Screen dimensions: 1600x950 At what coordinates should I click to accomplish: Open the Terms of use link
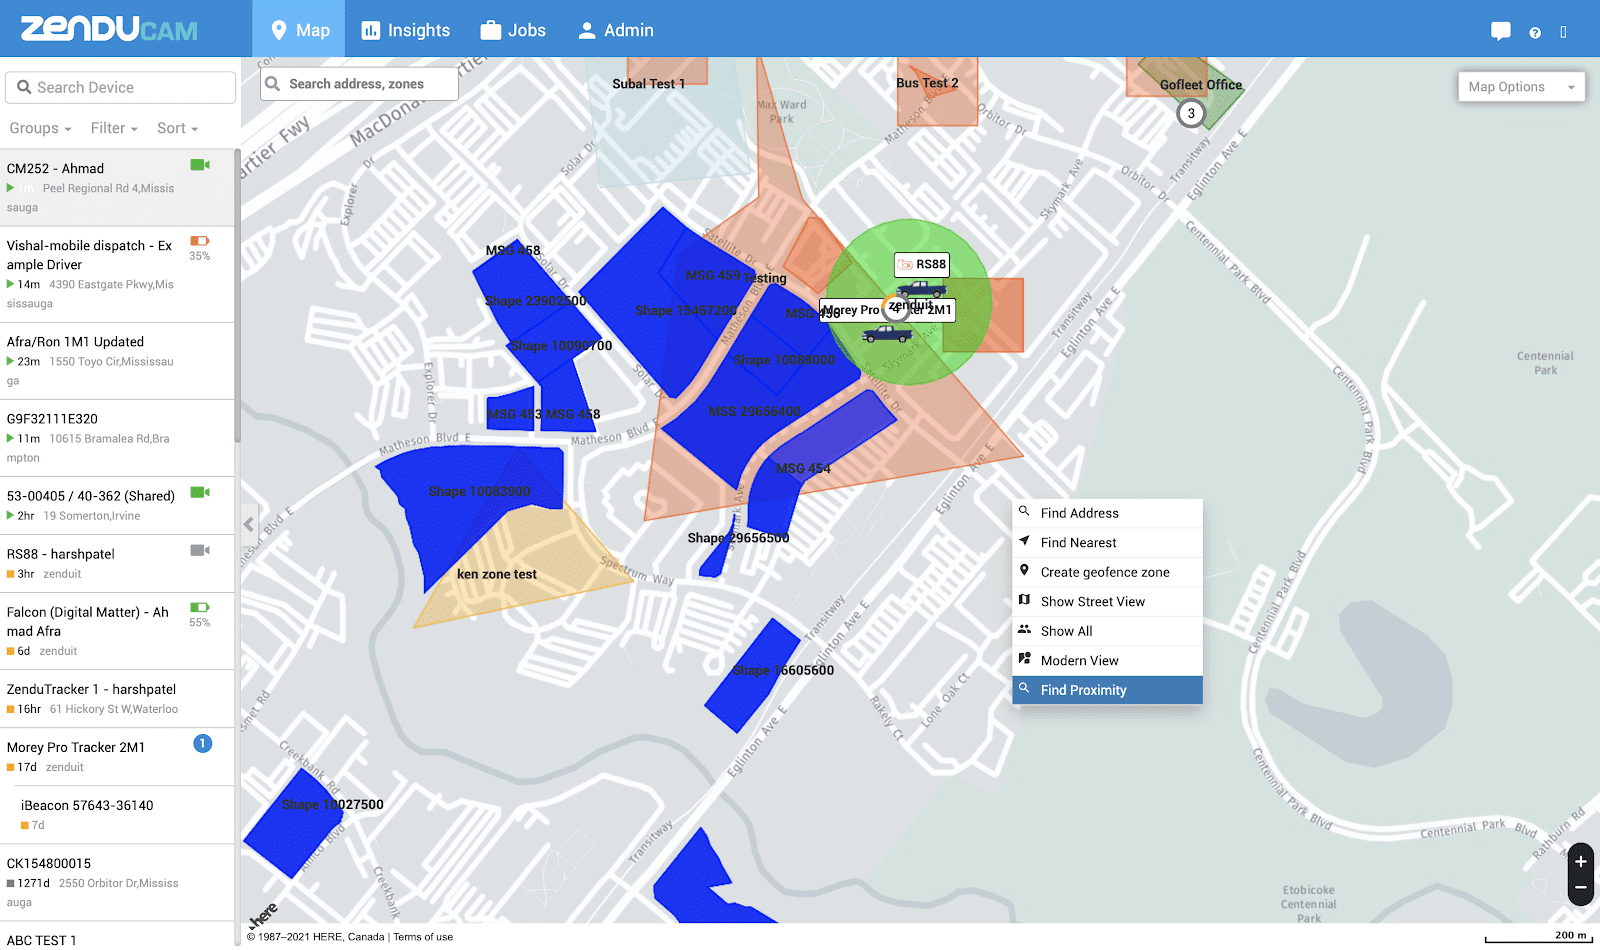423,937
